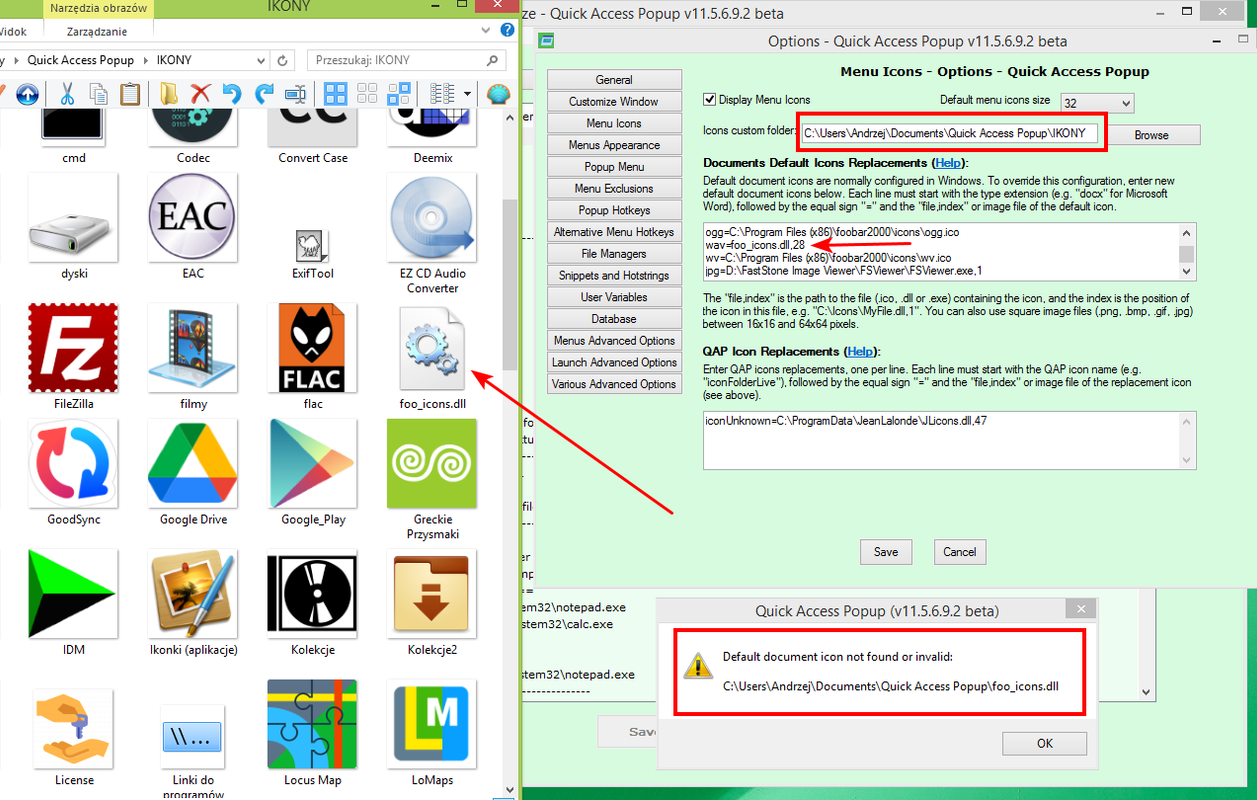The height and width of the screenshot is (800, 1257).
Task: Click the Redo arrow toolbar icon
Action: pos(263,94)
